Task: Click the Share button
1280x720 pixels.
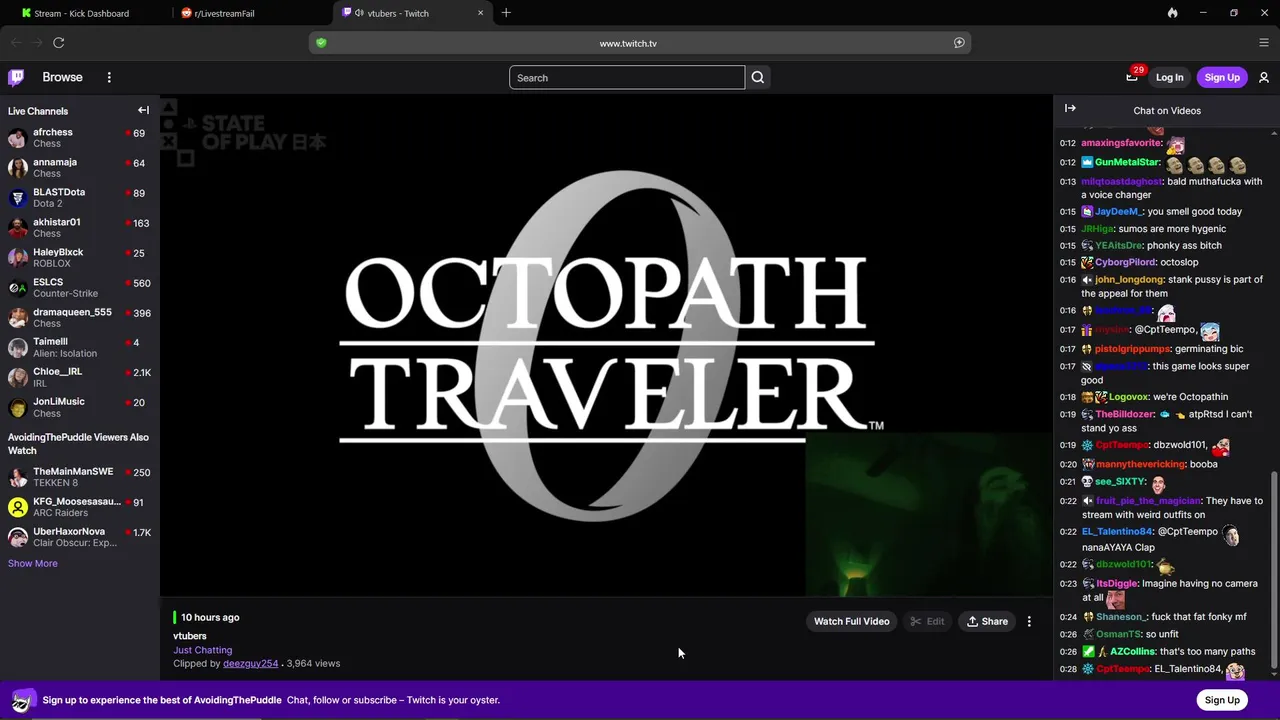Action: coord(987,621)
